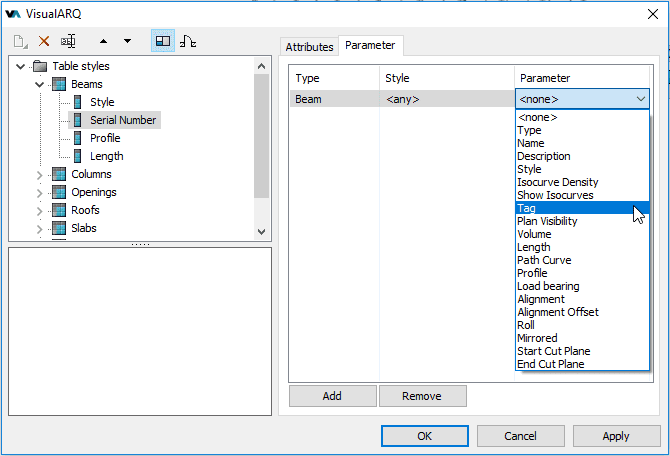Screen dimensions: 670x456
Task: Choose Type from parameter dropdown list
Action: pyautogui.click(x=582, y=130)
